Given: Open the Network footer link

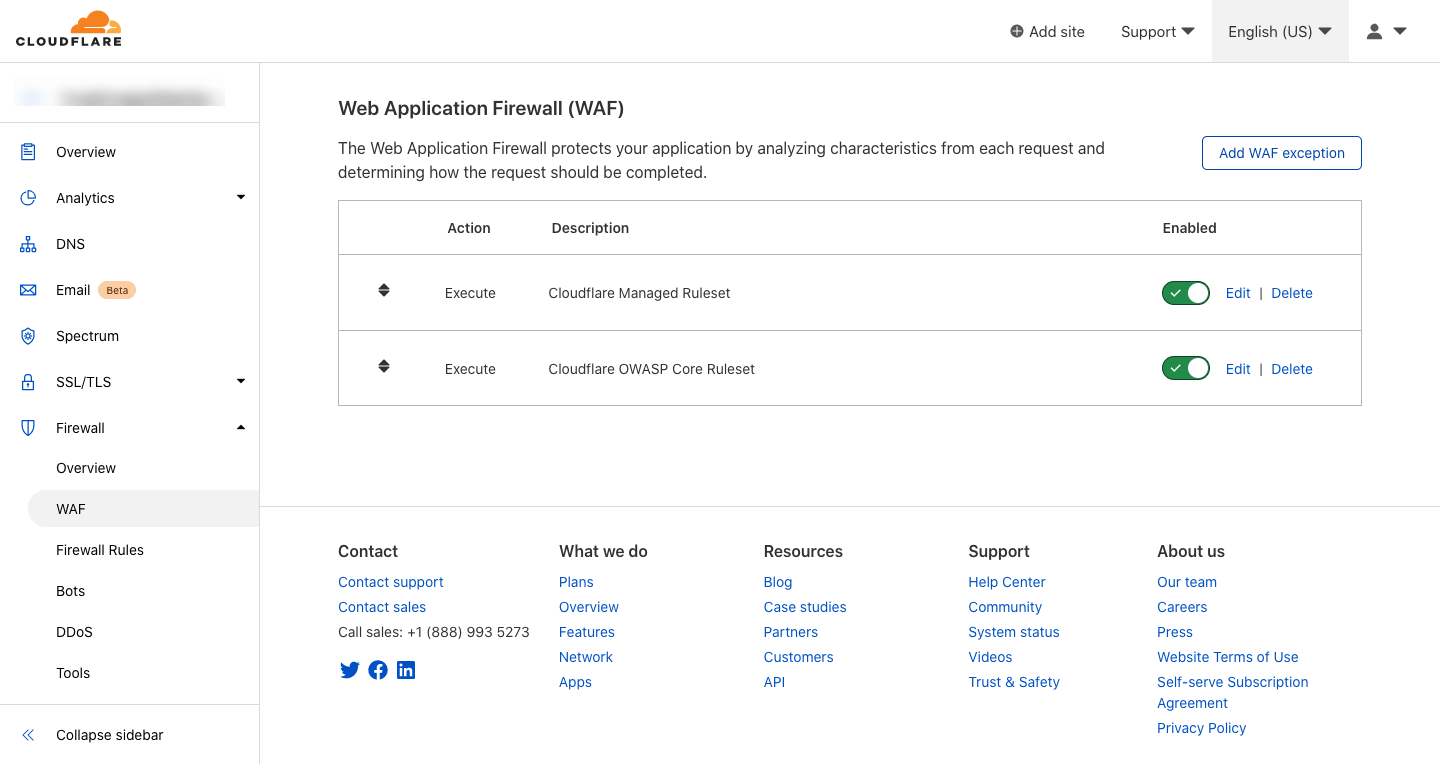Looking at the screenshot, I should pos(586,657).
